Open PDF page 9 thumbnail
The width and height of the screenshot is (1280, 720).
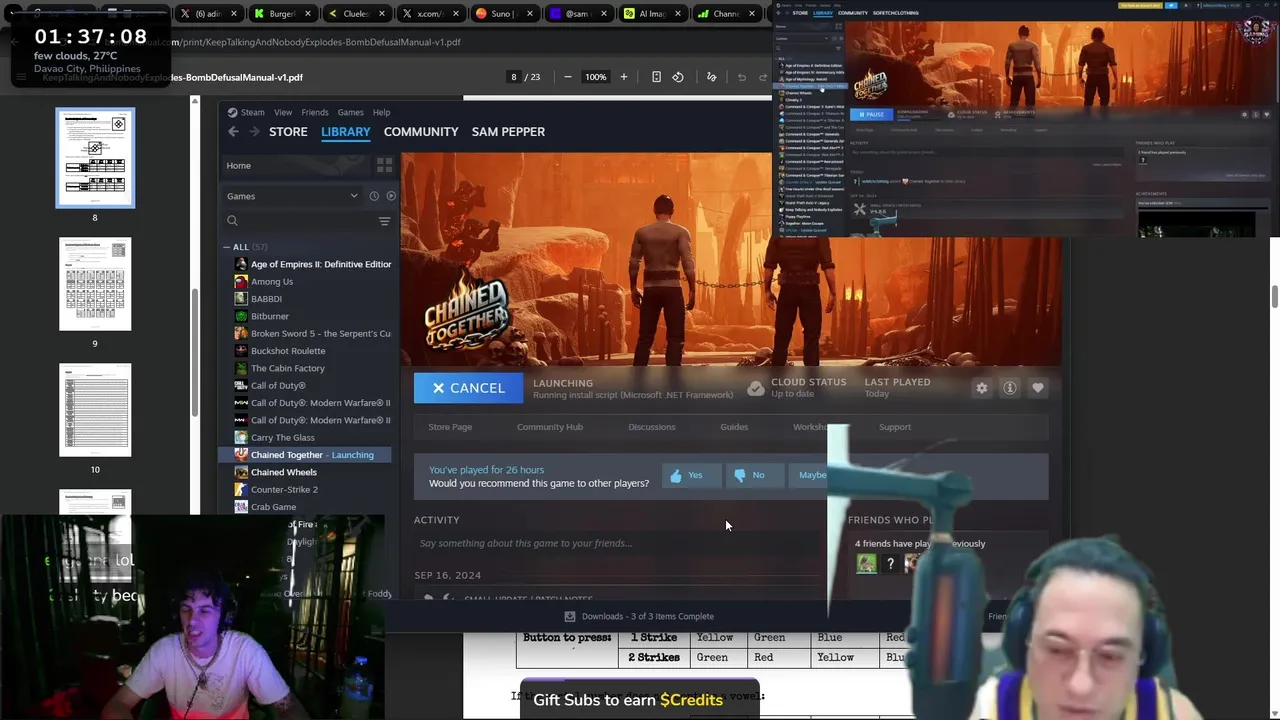pyautogui.click(x=95, y=284)
